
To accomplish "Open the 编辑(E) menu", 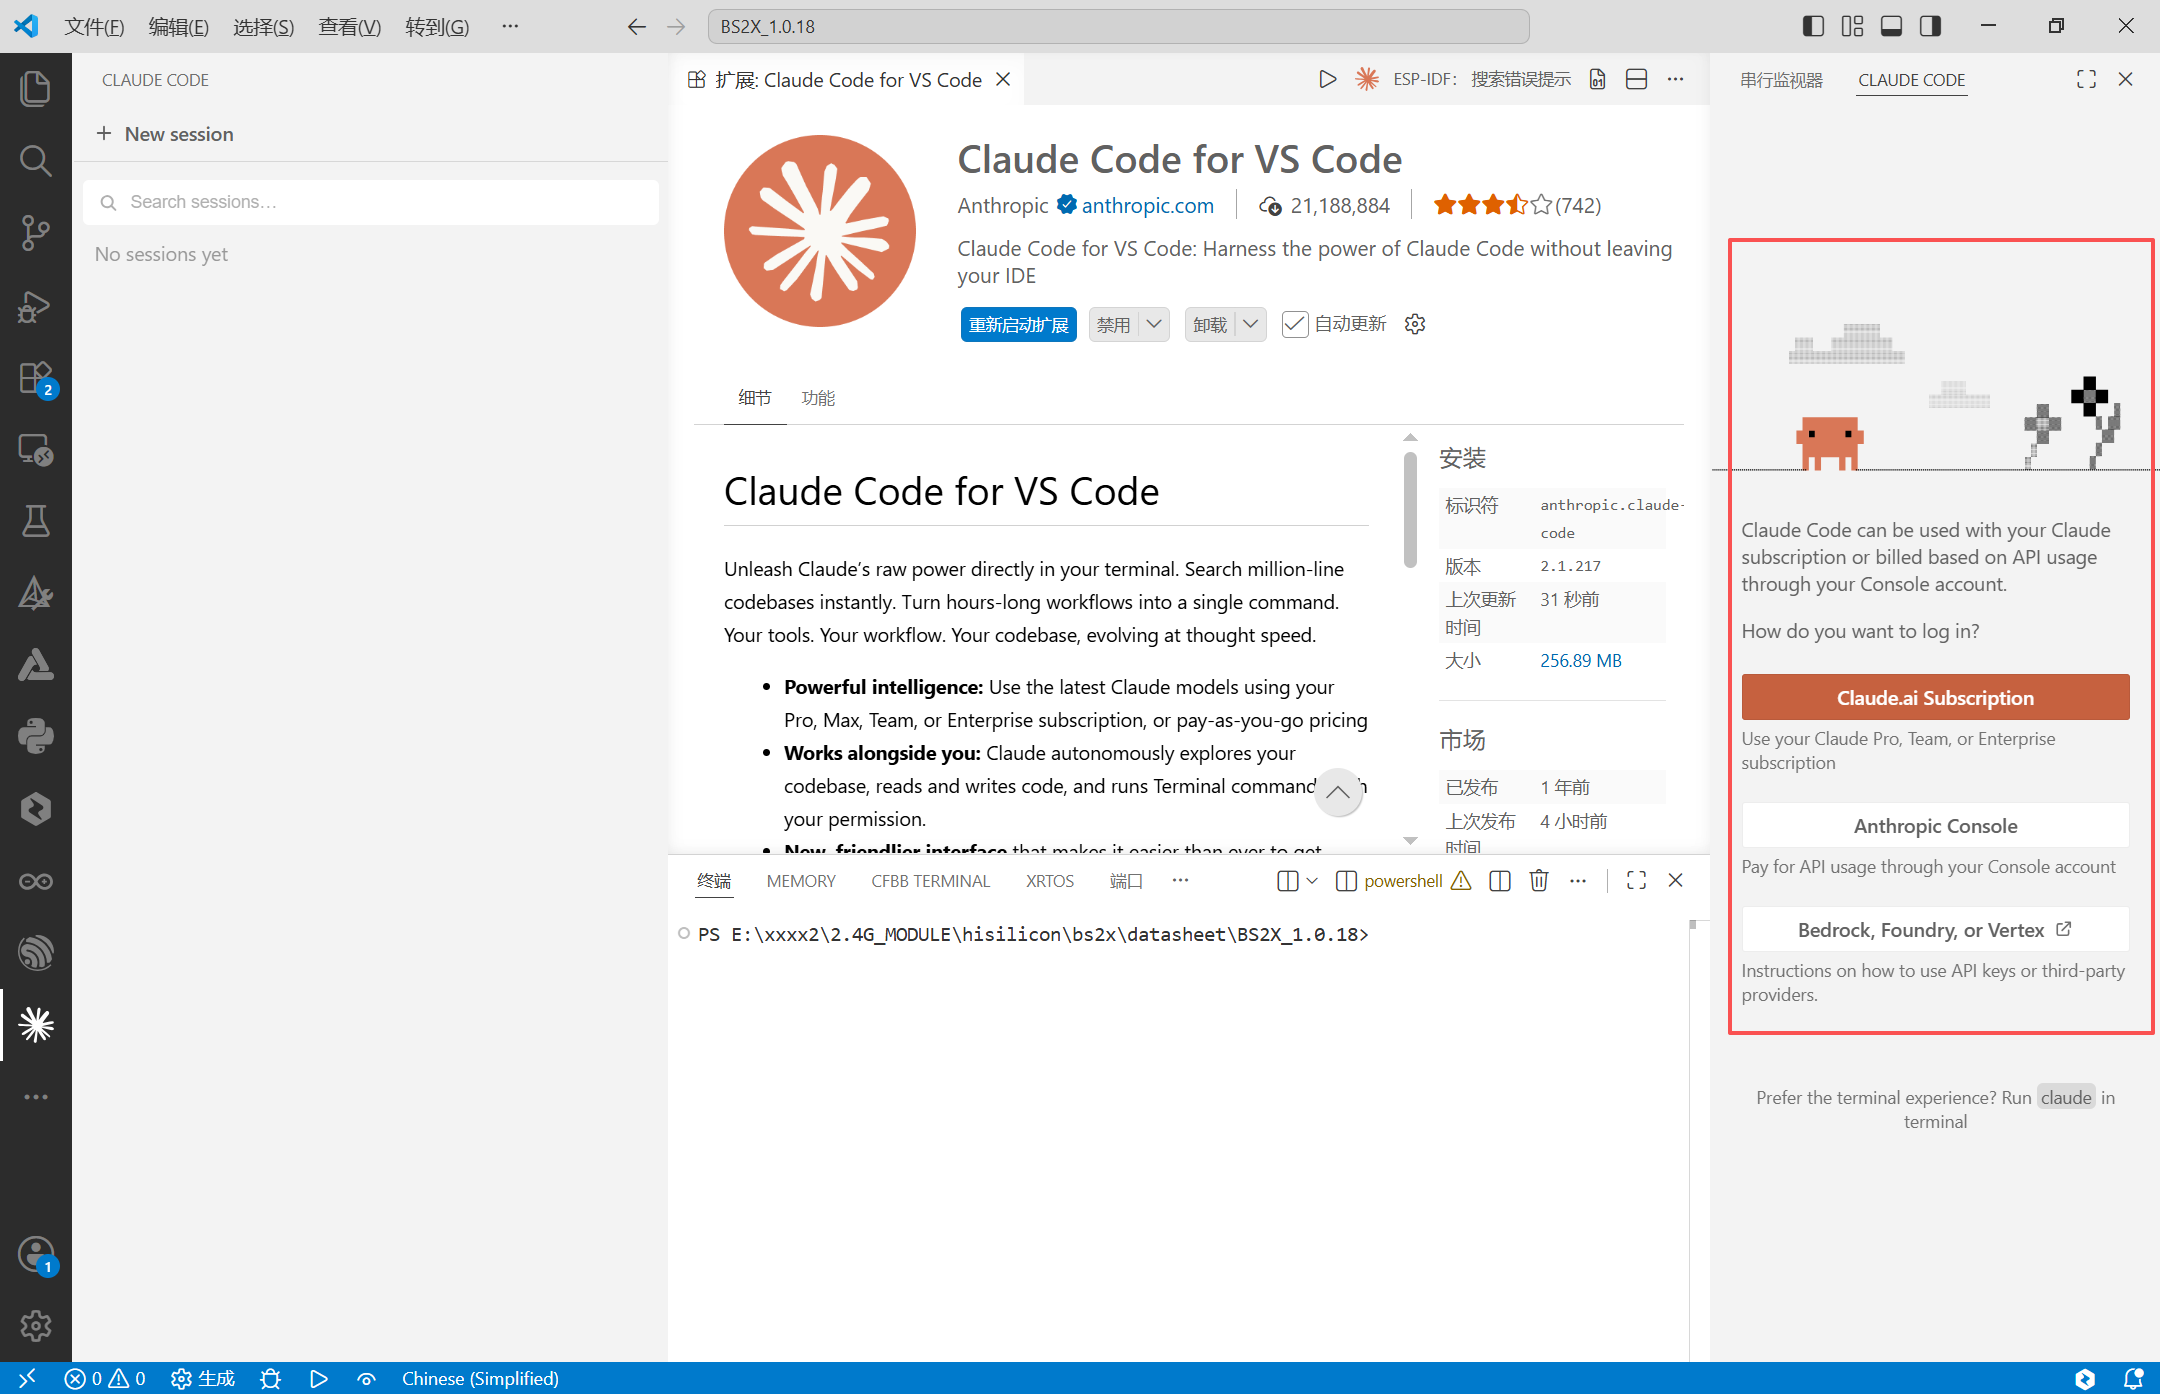I will 179,26.
